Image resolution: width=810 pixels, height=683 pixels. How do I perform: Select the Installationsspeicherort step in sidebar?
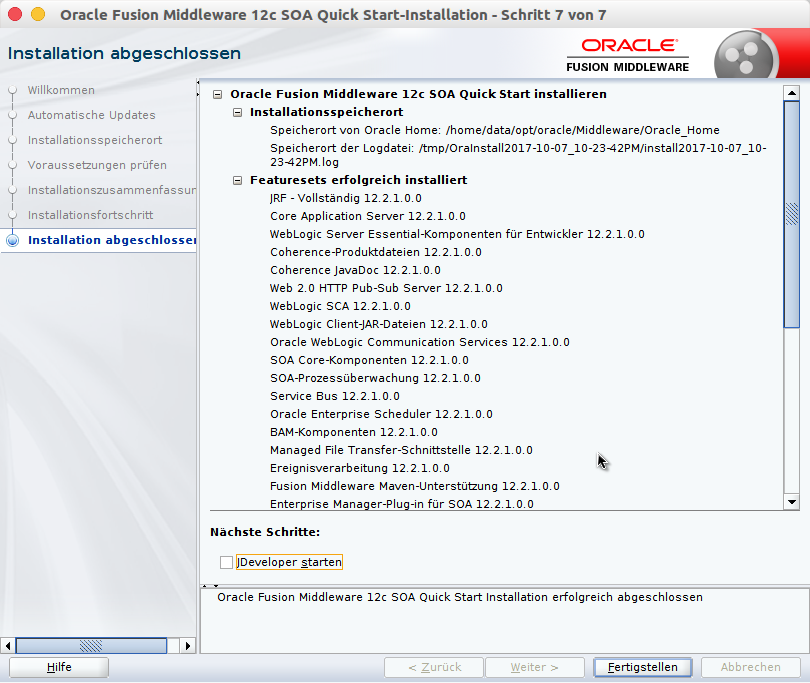[95, 140]
